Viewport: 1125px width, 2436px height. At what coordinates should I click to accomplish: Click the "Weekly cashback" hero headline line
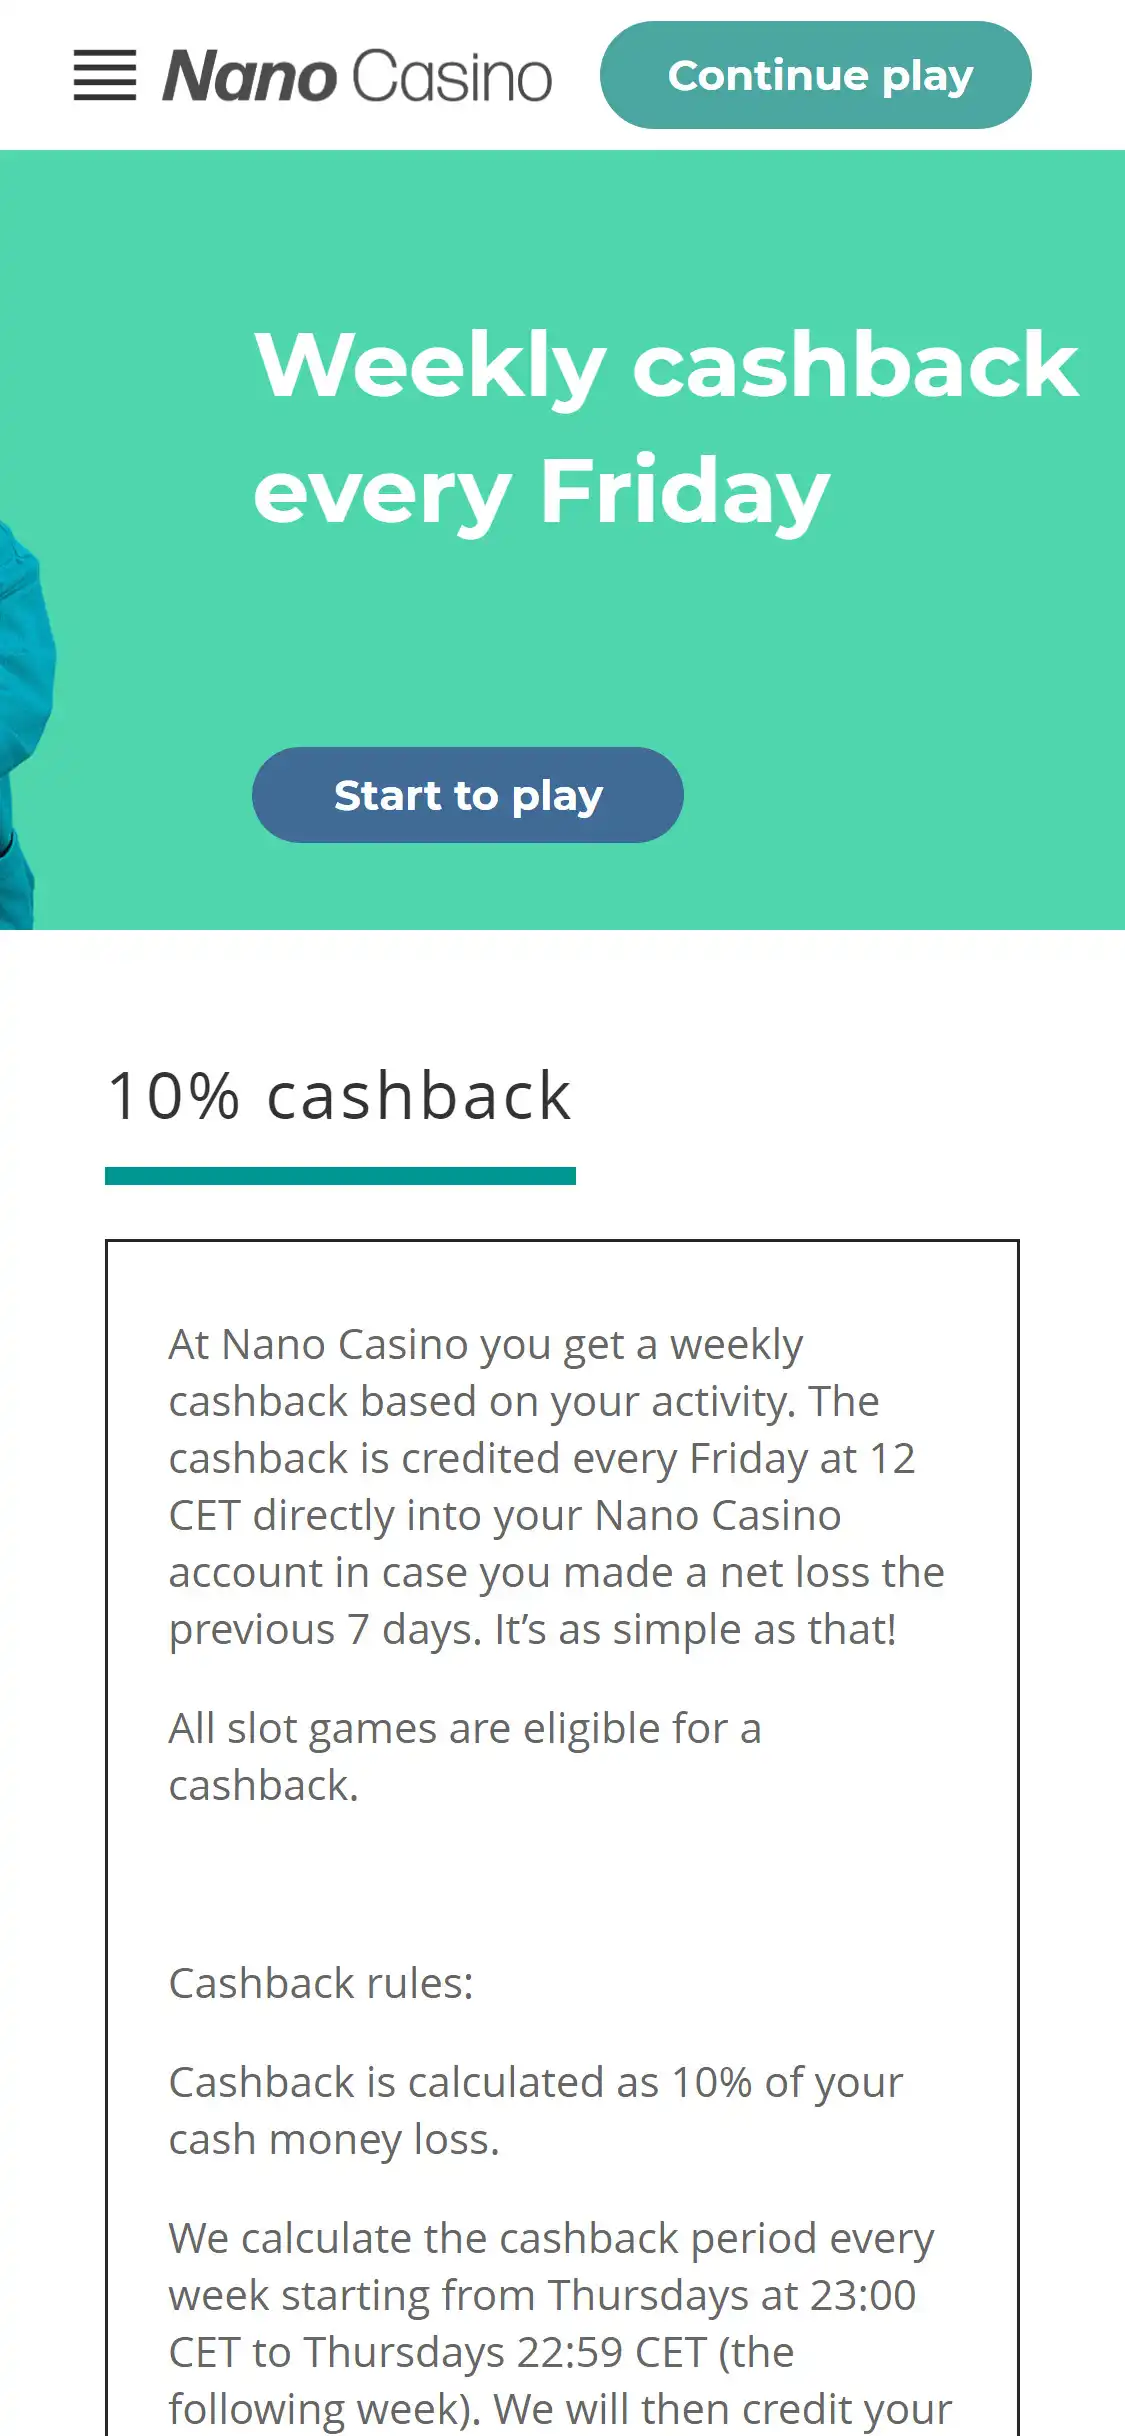tap(666, 365)
